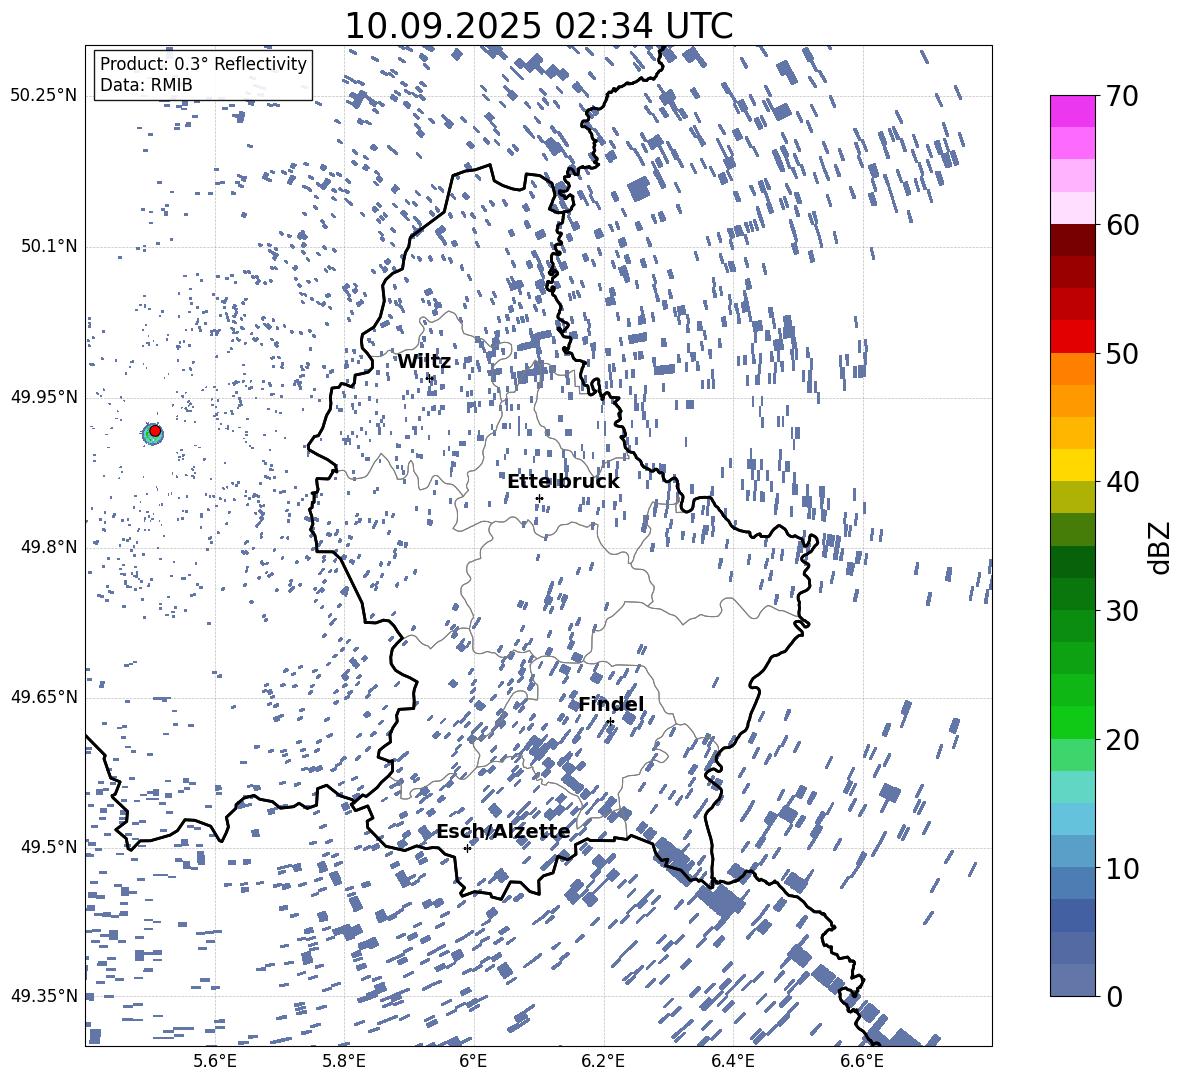Click the colorbar tick label 60
1184x1081 pixels.
[1122, 225]
